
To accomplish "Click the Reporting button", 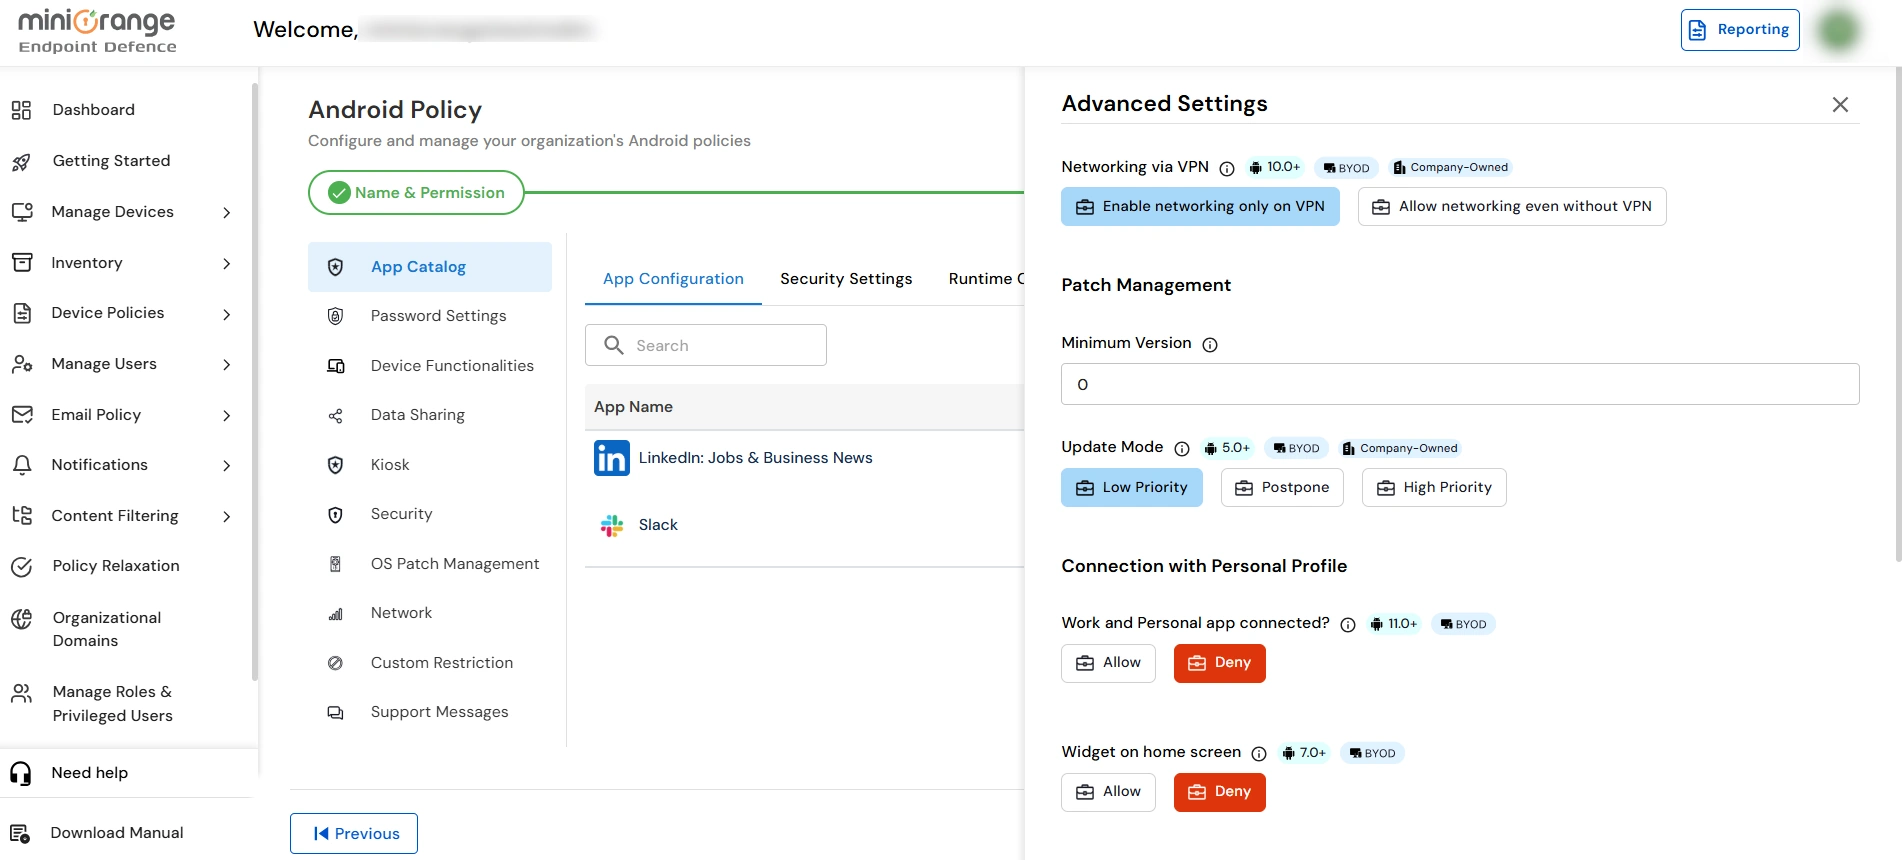I will pyautogui.click(x=1740, y=30).
